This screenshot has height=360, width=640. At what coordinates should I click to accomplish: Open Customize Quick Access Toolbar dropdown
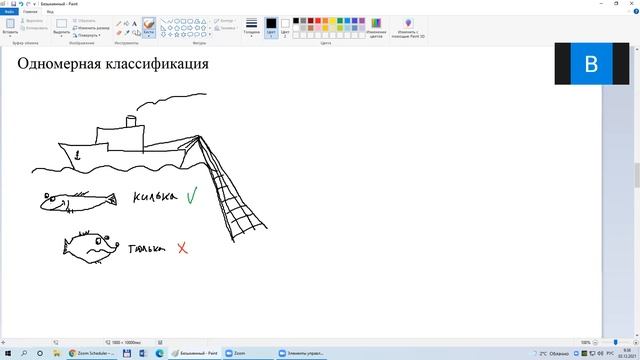[35, 4]
